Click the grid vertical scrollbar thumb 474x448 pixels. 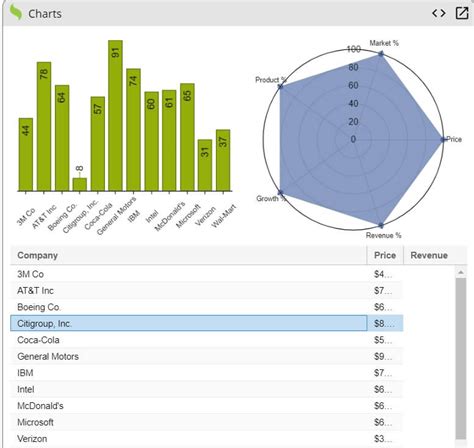pos(461,358)
